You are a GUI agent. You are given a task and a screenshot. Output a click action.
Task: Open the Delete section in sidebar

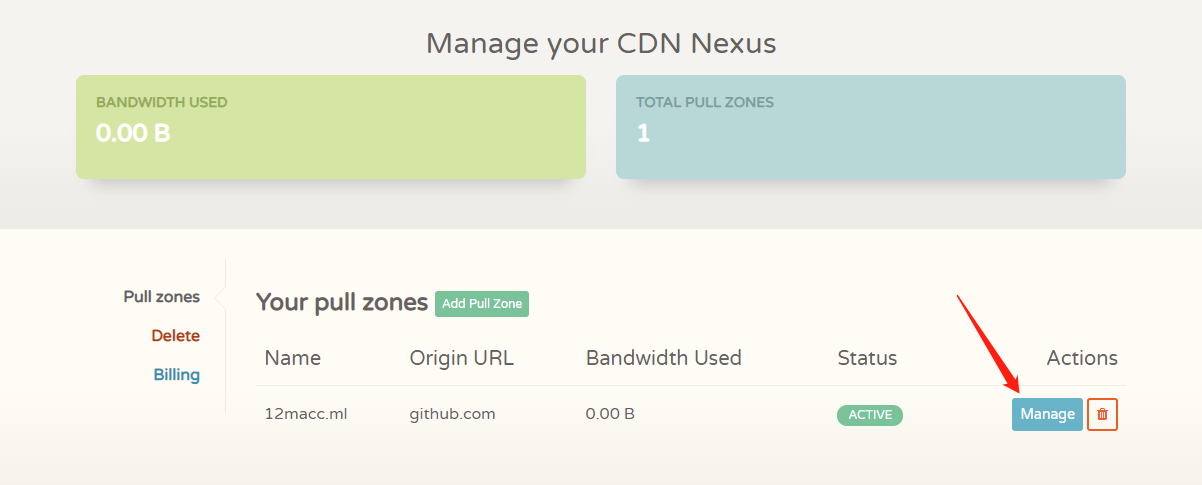coord(175,336)
